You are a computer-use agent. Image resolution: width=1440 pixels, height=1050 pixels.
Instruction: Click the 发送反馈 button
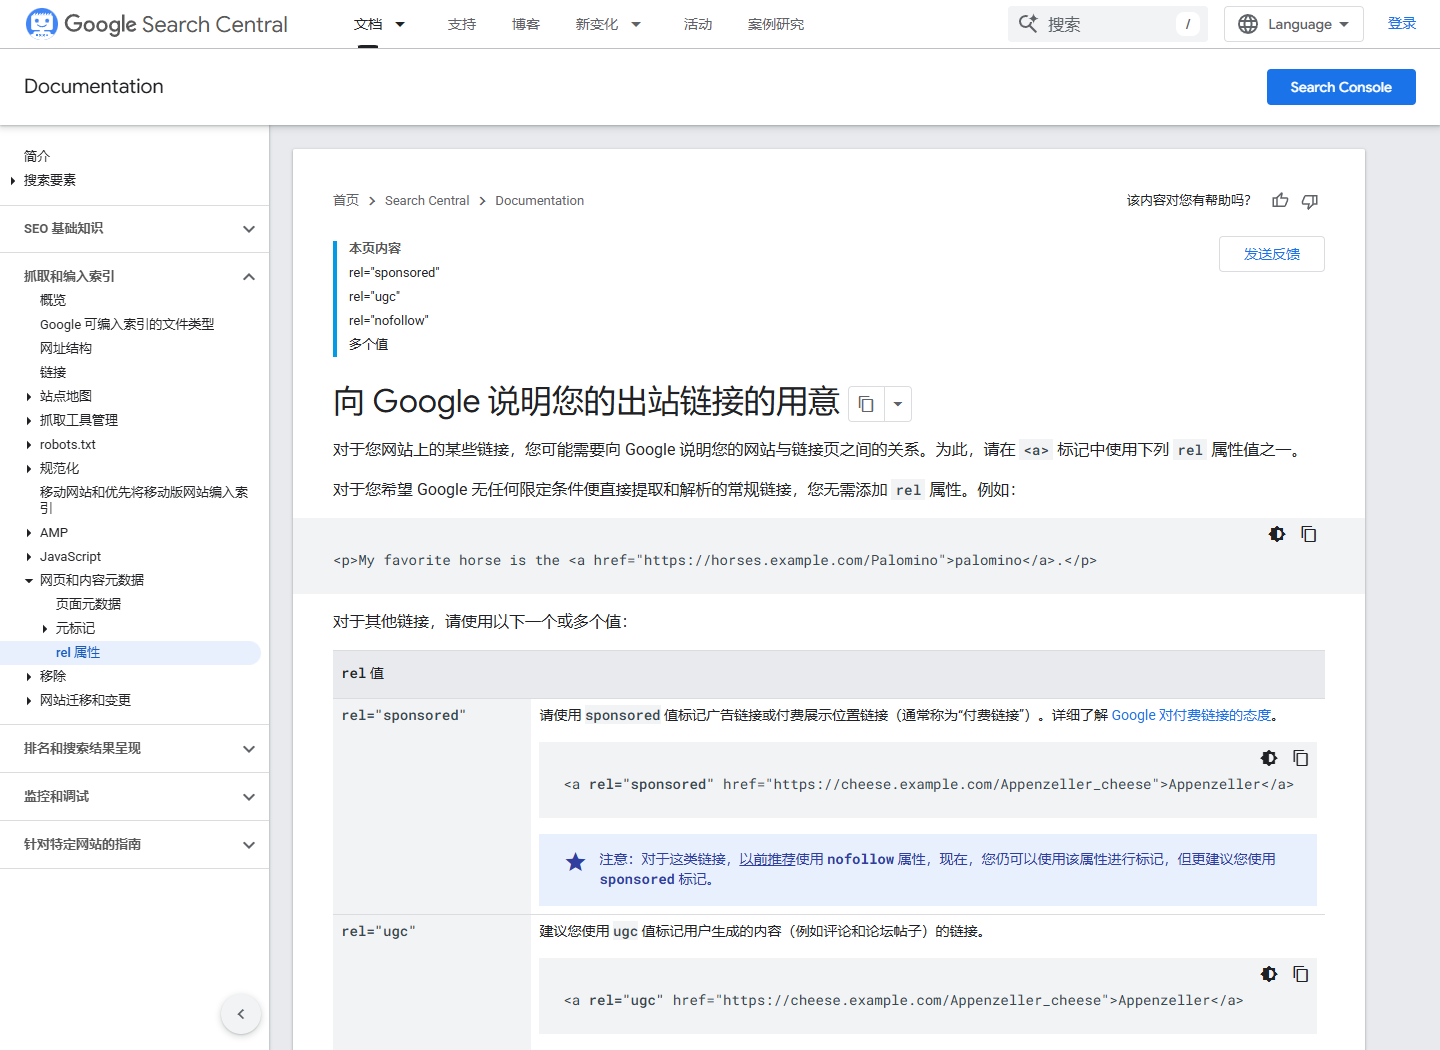pos(1272,254)
